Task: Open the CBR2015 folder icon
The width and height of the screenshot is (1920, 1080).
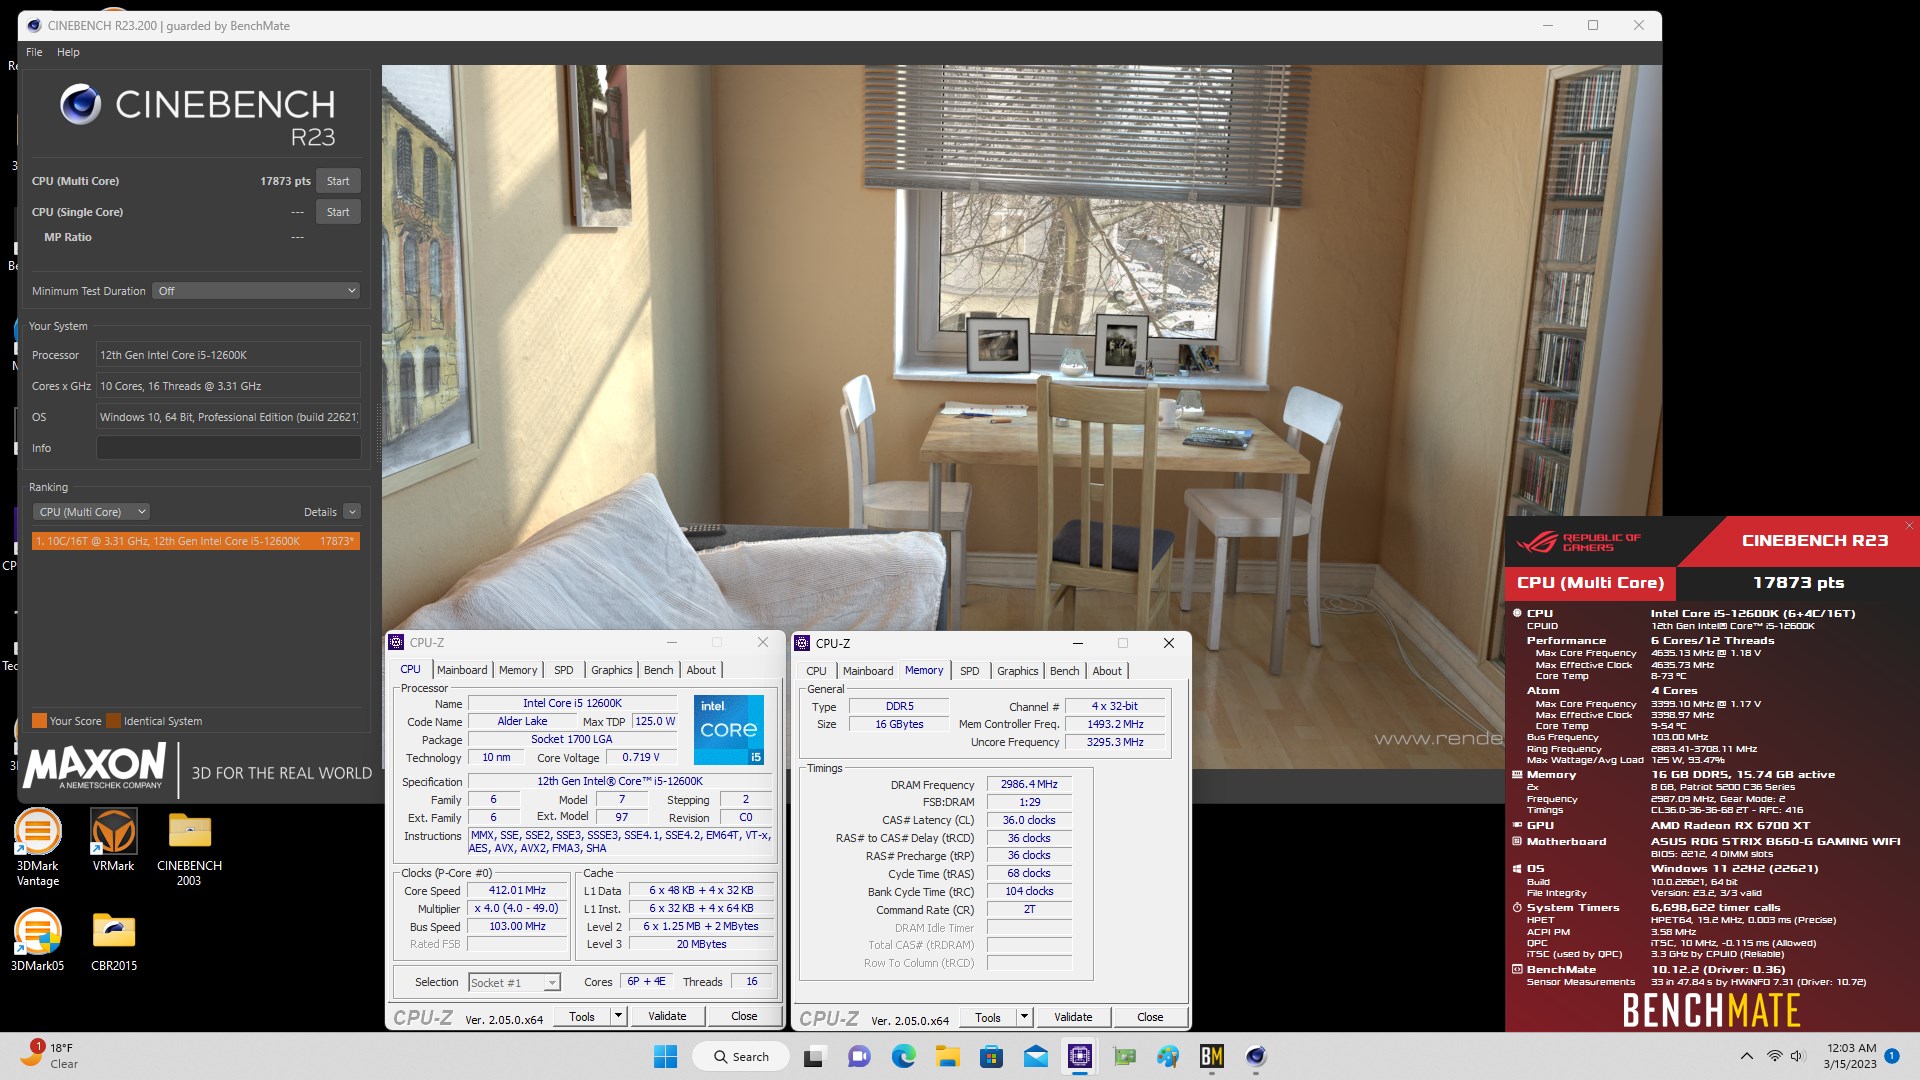Action: point(114,940)
